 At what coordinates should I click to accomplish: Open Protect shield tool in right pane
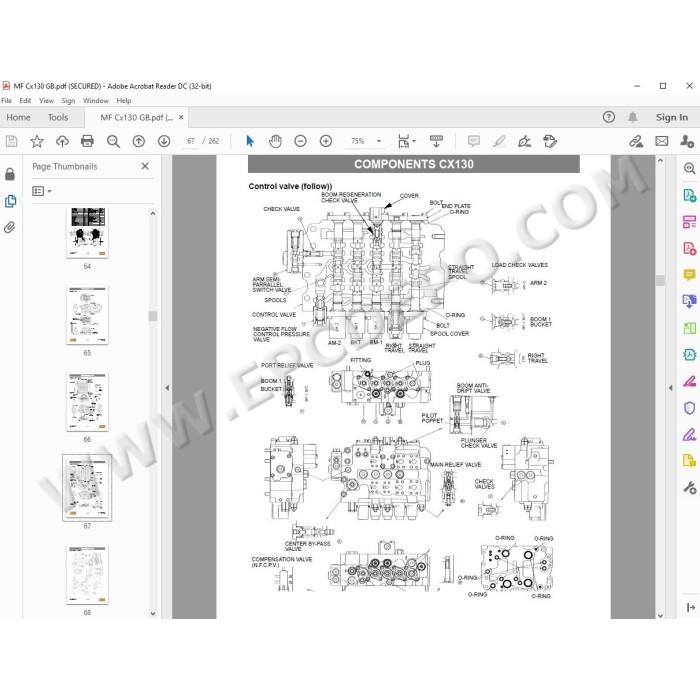689,408
